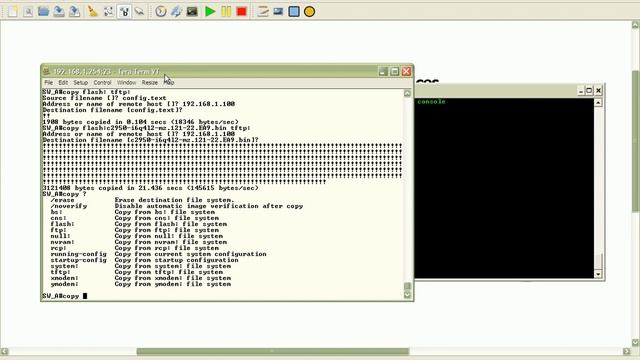Click the New blank topology icon
This screenshot has height=360, width=640.
[x=13, y=11]
